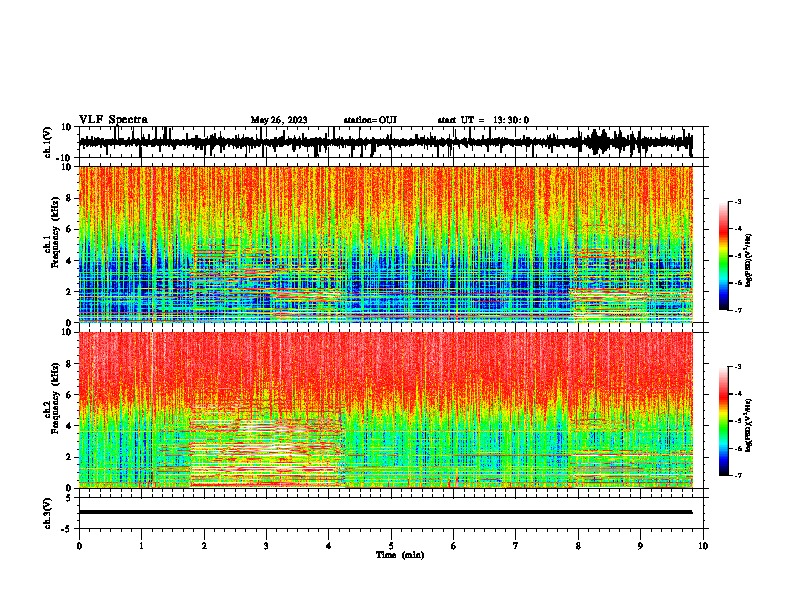Click the "VLF Spectra" plot title
This screenshot has width=792, height=612.
113,120
